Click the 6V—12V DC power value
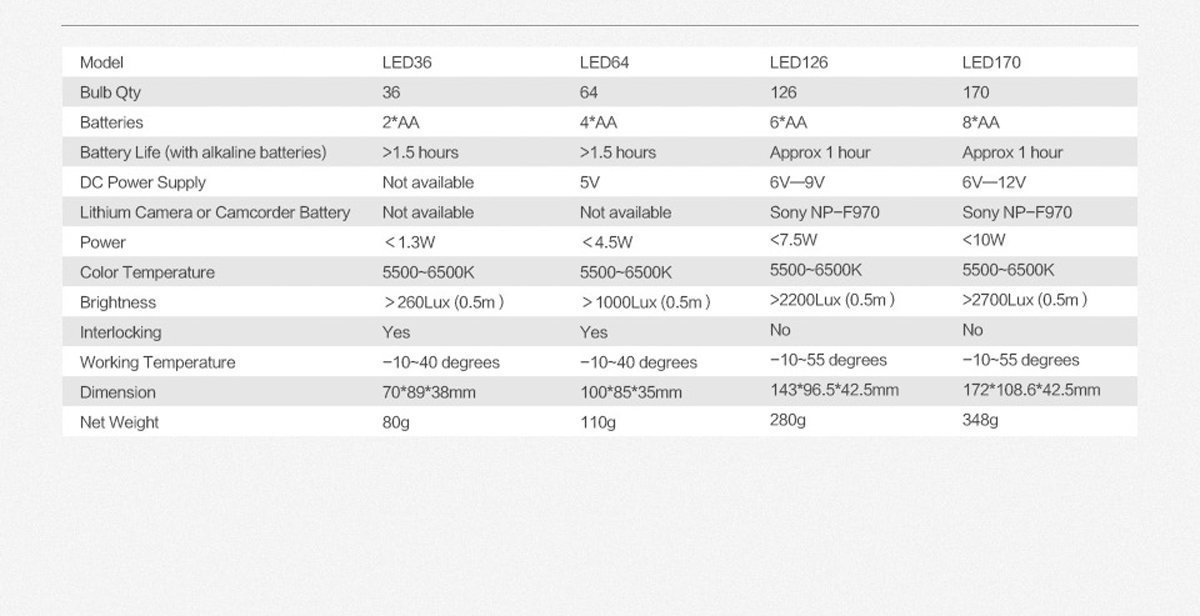This screenshot has width=1200, height=616. pyautogui.click(x=994, y=182)
